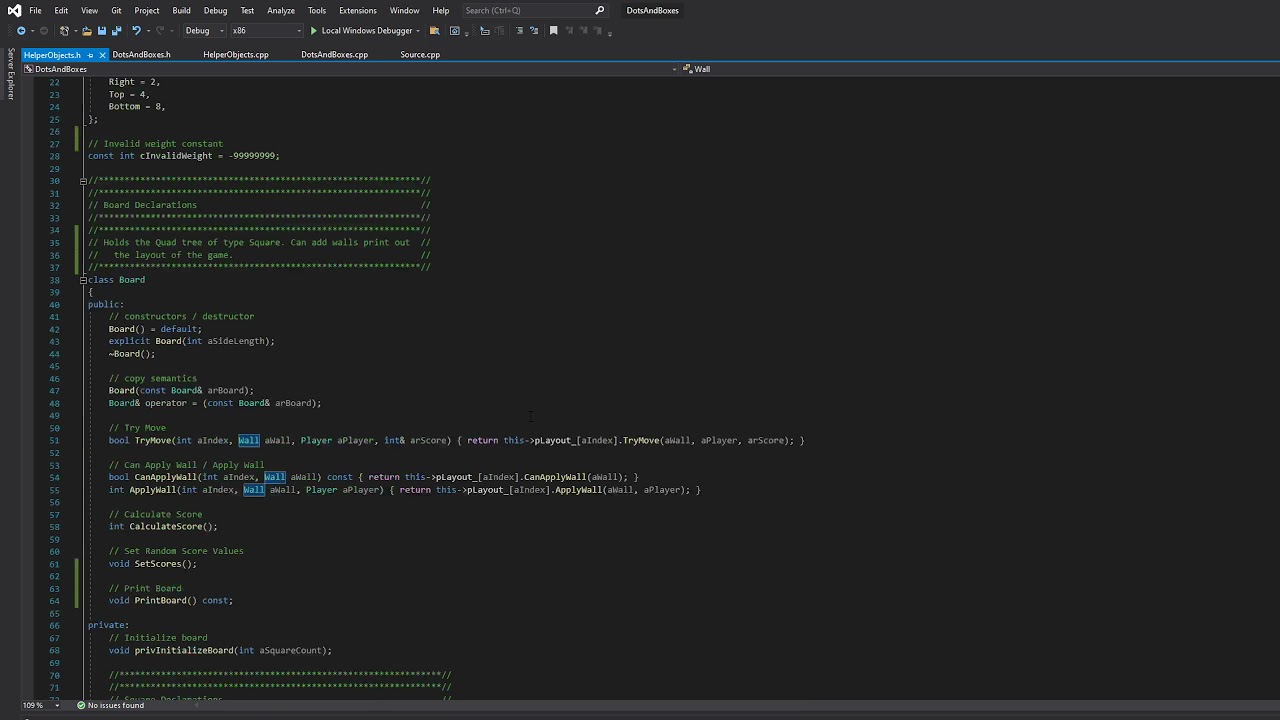Viewport: 1280px width, 720px height.
Task: Click the ApplyWall function name on line 55
Action: point(153,490)
